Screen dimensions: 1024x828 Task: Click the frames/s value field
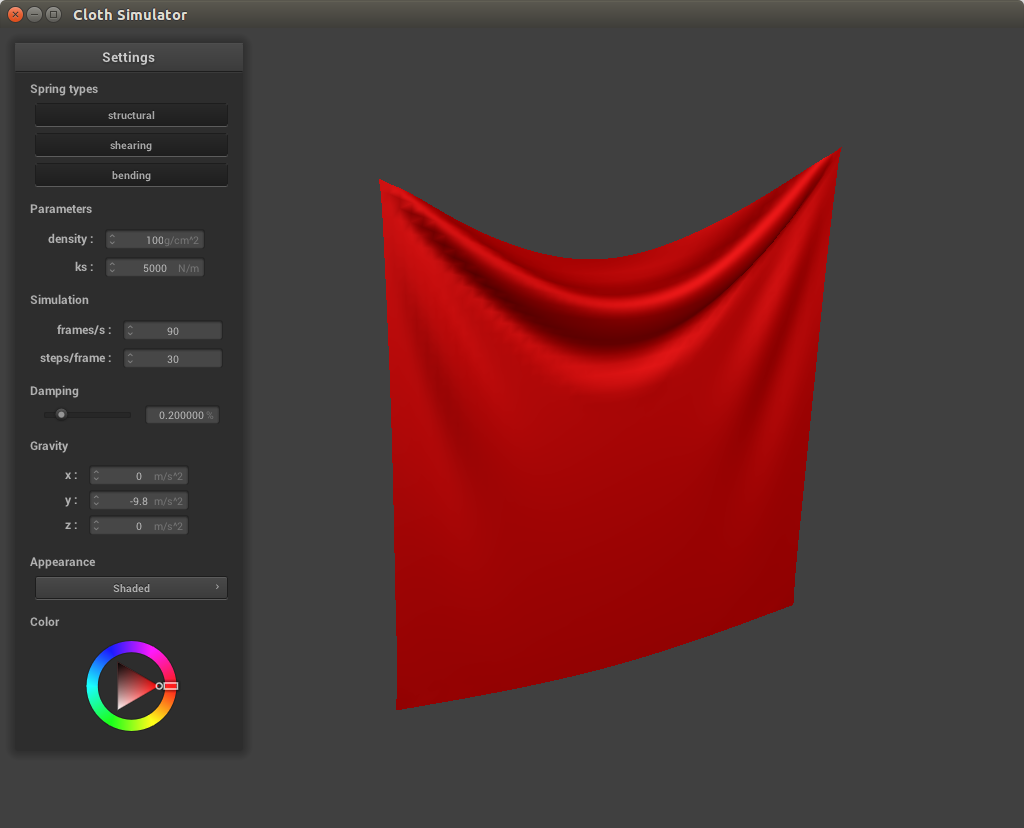click(x=173, y=331)
